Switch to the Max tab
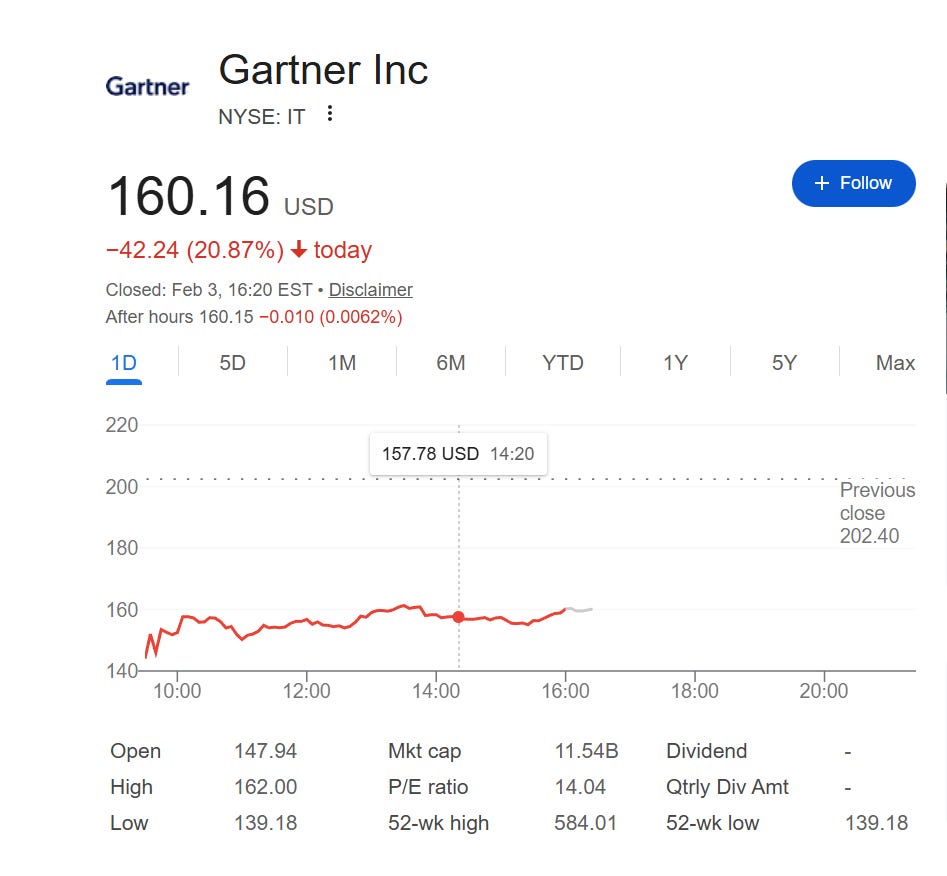 point(895,363)
